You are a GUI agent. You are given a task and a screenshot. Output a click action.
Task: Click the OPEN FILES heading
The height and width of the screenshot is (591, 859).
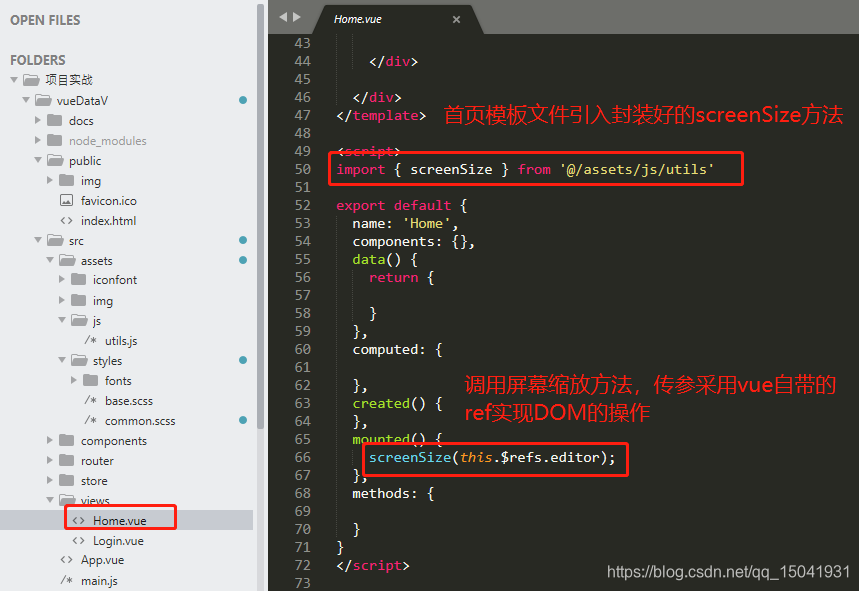[x=45, y=20]
